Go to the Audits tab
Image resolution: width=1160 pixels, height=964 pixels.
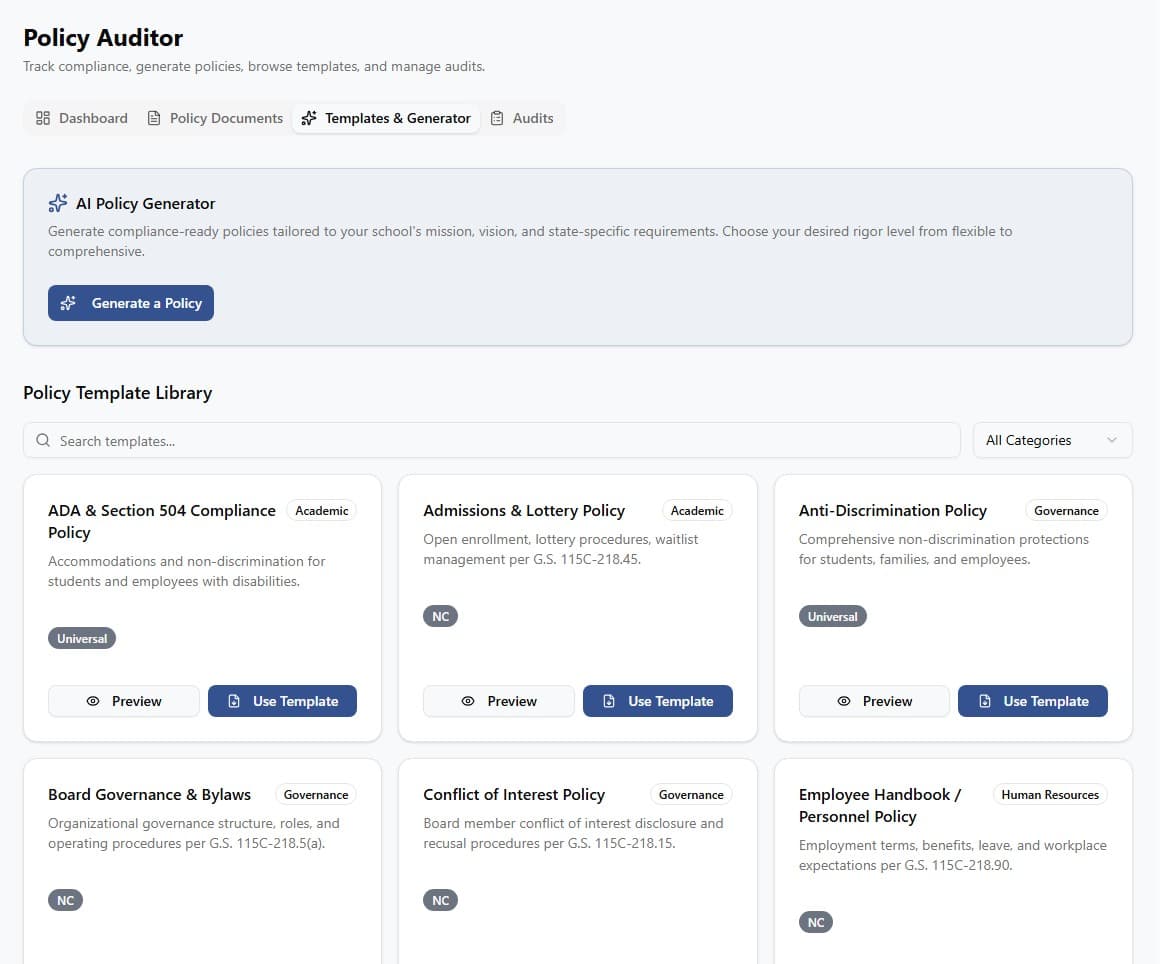click(522, 118)
